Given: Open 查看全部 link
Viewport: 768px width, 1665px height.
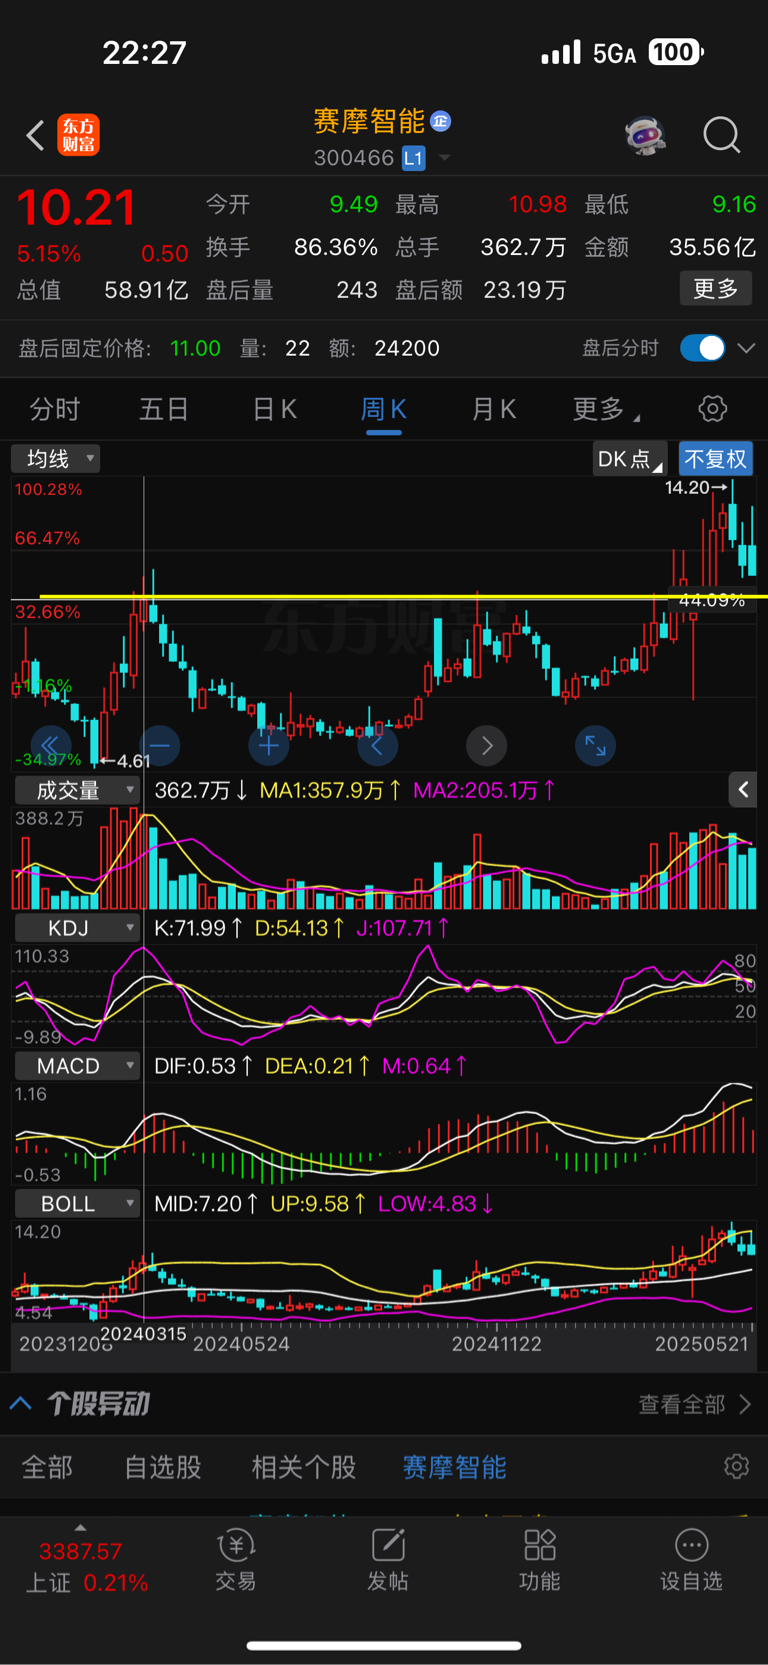Looking at the screenshot, I should click(695, 1404).
